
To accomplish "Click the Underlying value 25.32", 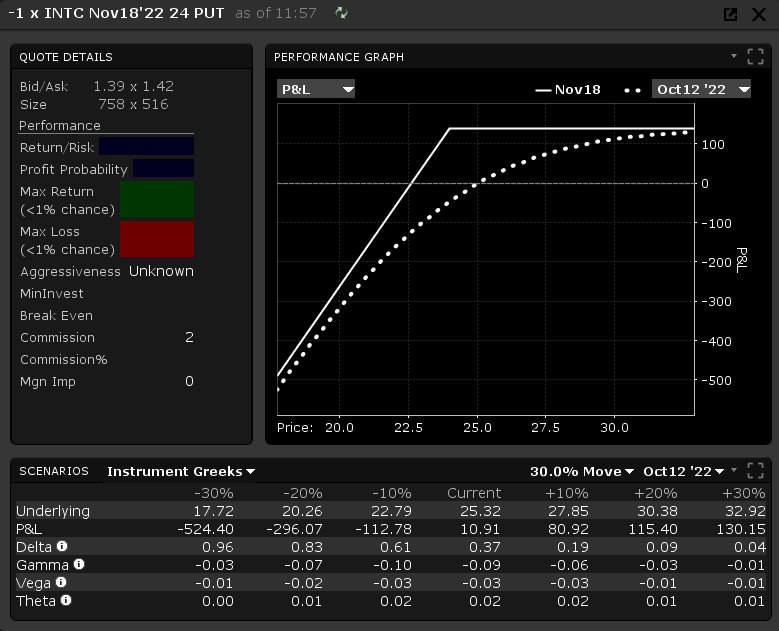I will (481, 511).
